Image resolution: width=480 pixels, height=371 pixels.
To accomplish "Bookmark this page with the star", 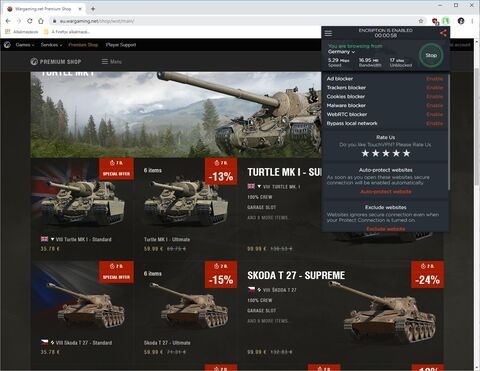I will (421, 21).
